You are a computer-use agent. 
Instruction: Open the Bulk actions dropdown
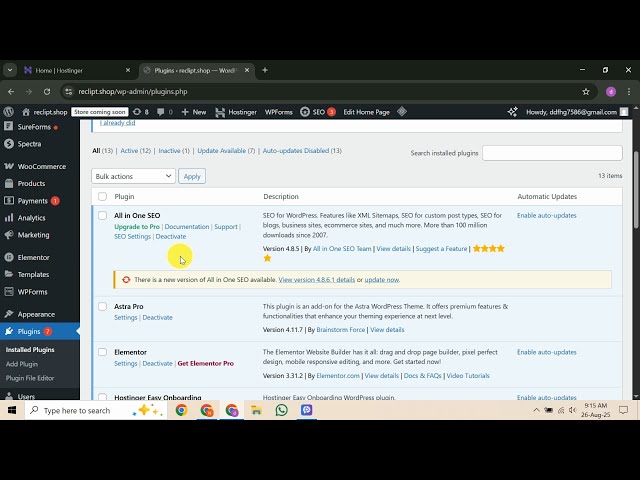(x=133, y=176)
